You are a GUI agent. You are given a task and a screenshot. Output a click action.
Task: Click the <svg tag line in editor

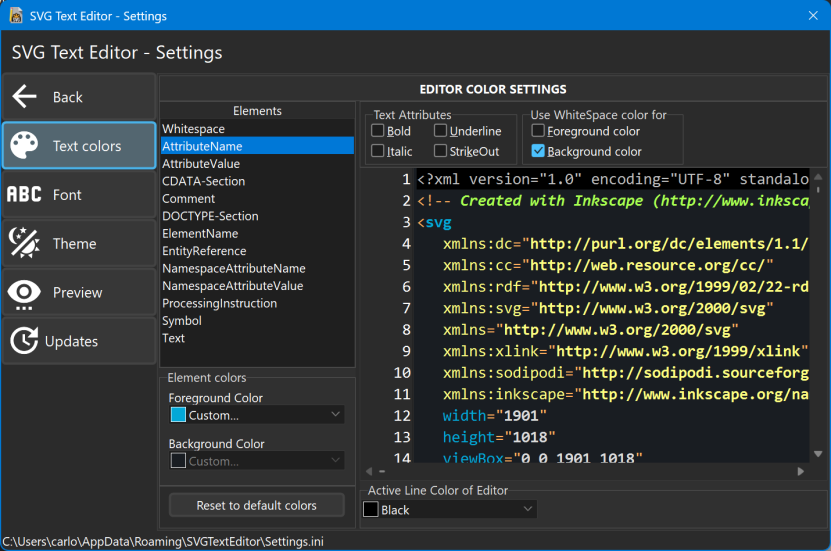(435, 223)
